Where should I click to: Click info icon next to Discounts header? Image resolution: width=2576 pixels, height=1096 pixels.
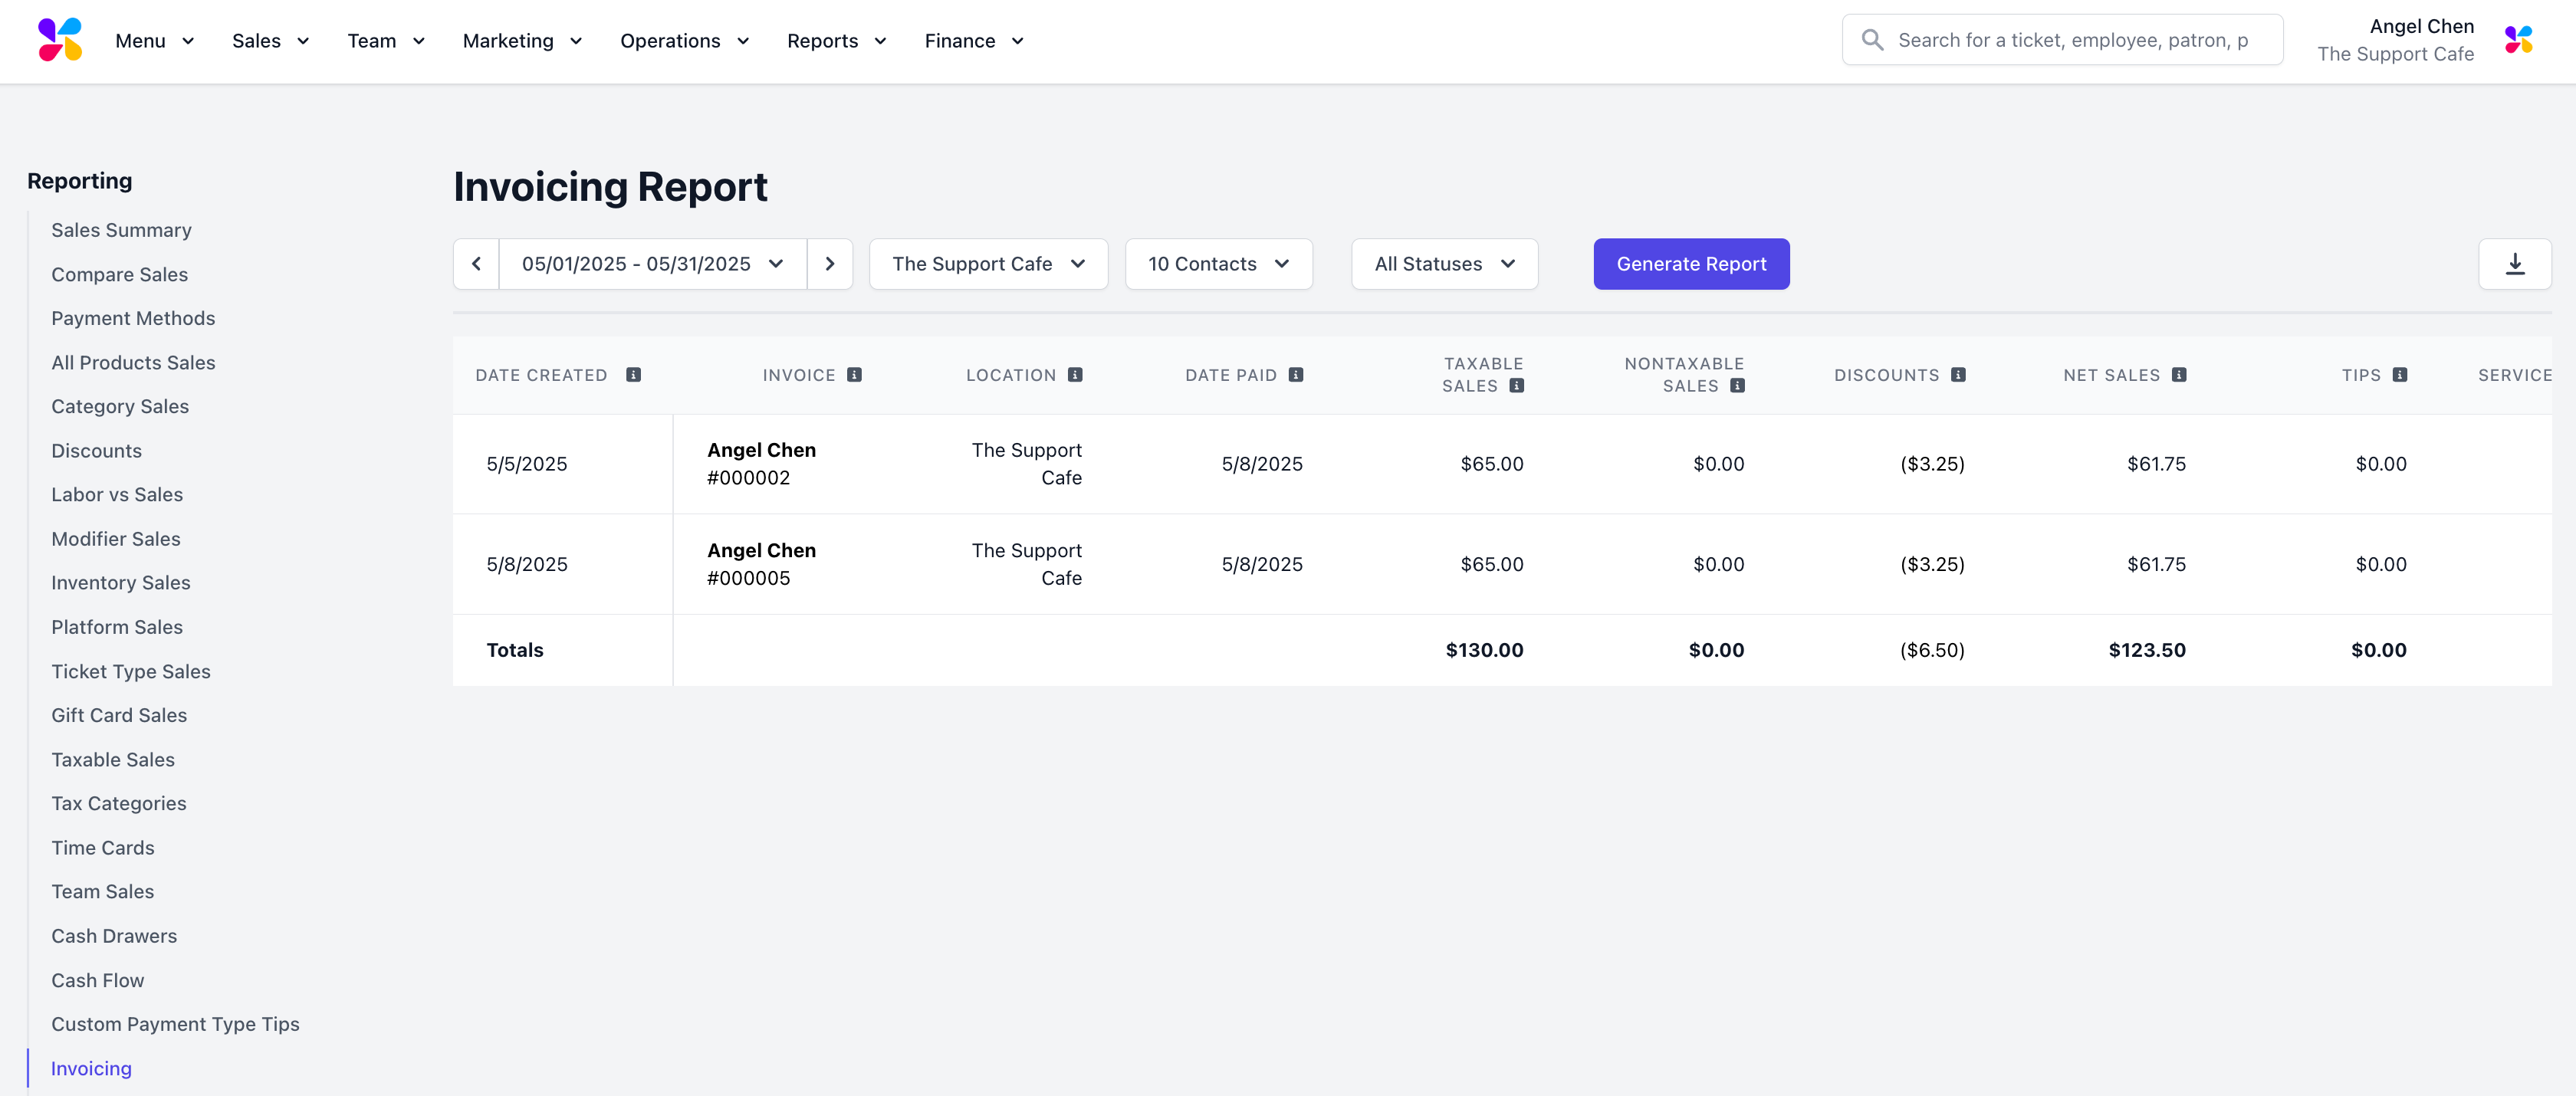[1958, 375]
